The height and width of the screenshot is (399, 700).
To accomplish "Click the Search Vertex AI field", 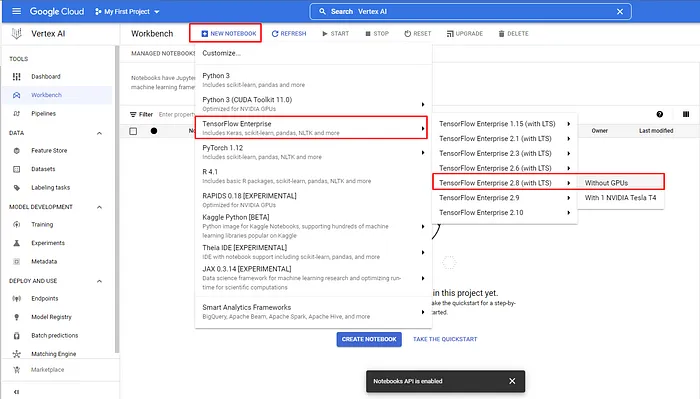I will [470, 12].
